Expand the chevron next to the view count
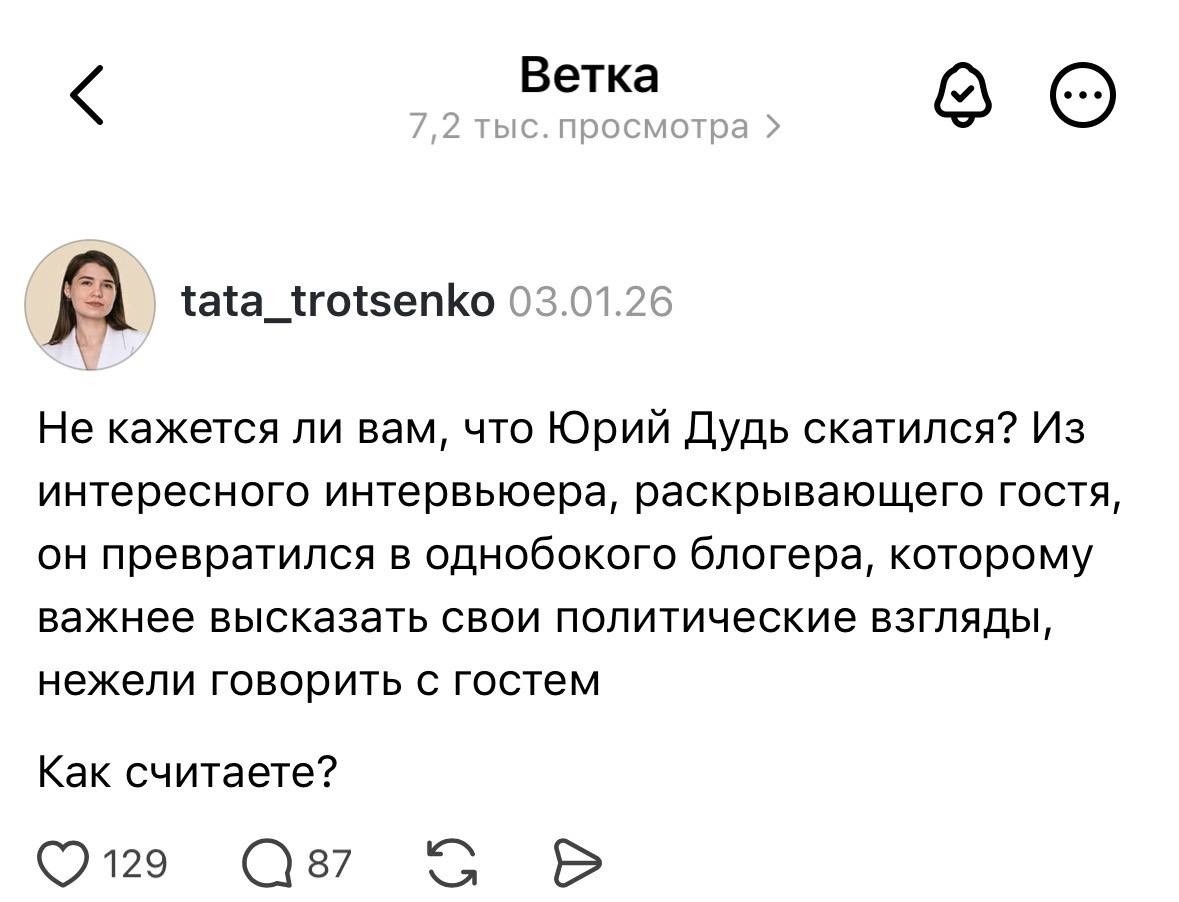1179x902 pixels. point(773,125)
